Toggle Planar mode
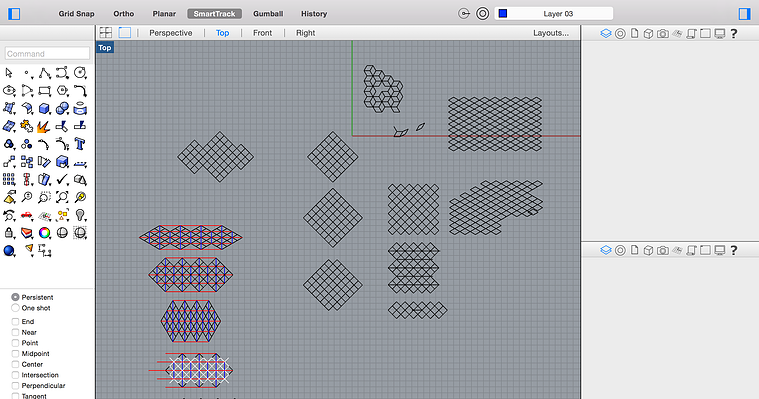The image size is (759, 399). tap(164, 14)
